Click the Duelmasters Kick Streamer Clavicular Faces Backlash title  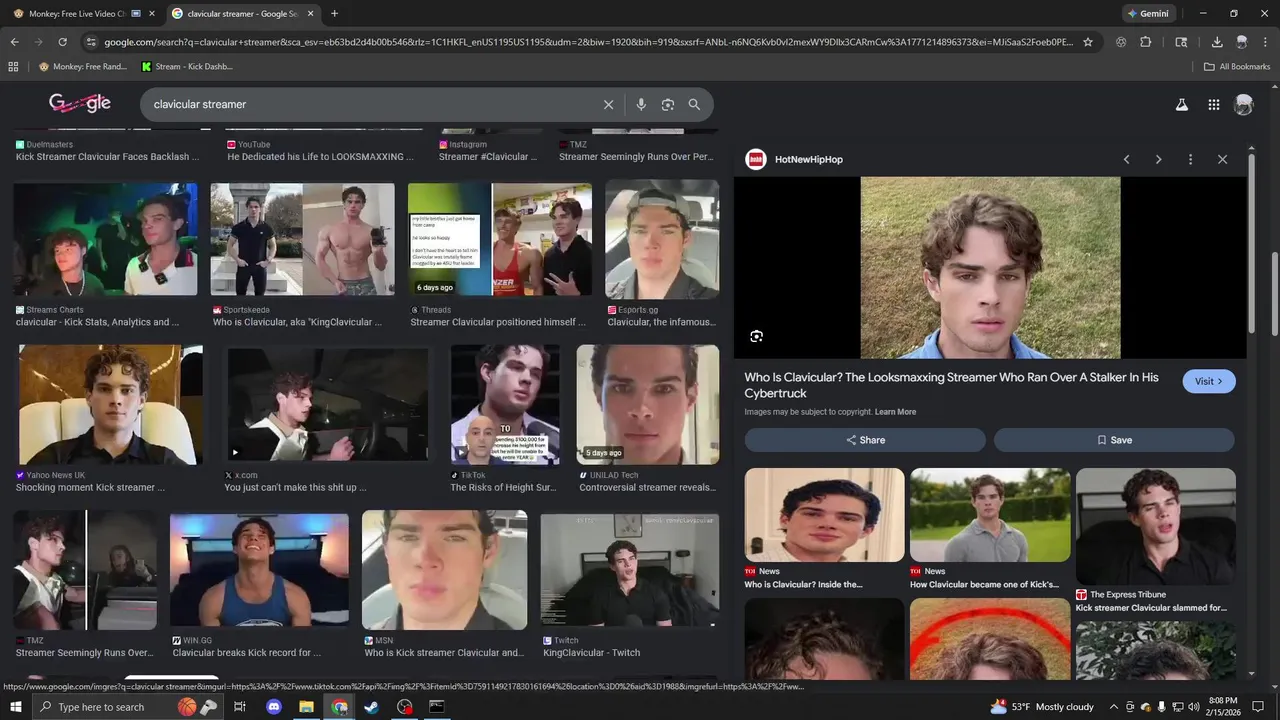107,157
